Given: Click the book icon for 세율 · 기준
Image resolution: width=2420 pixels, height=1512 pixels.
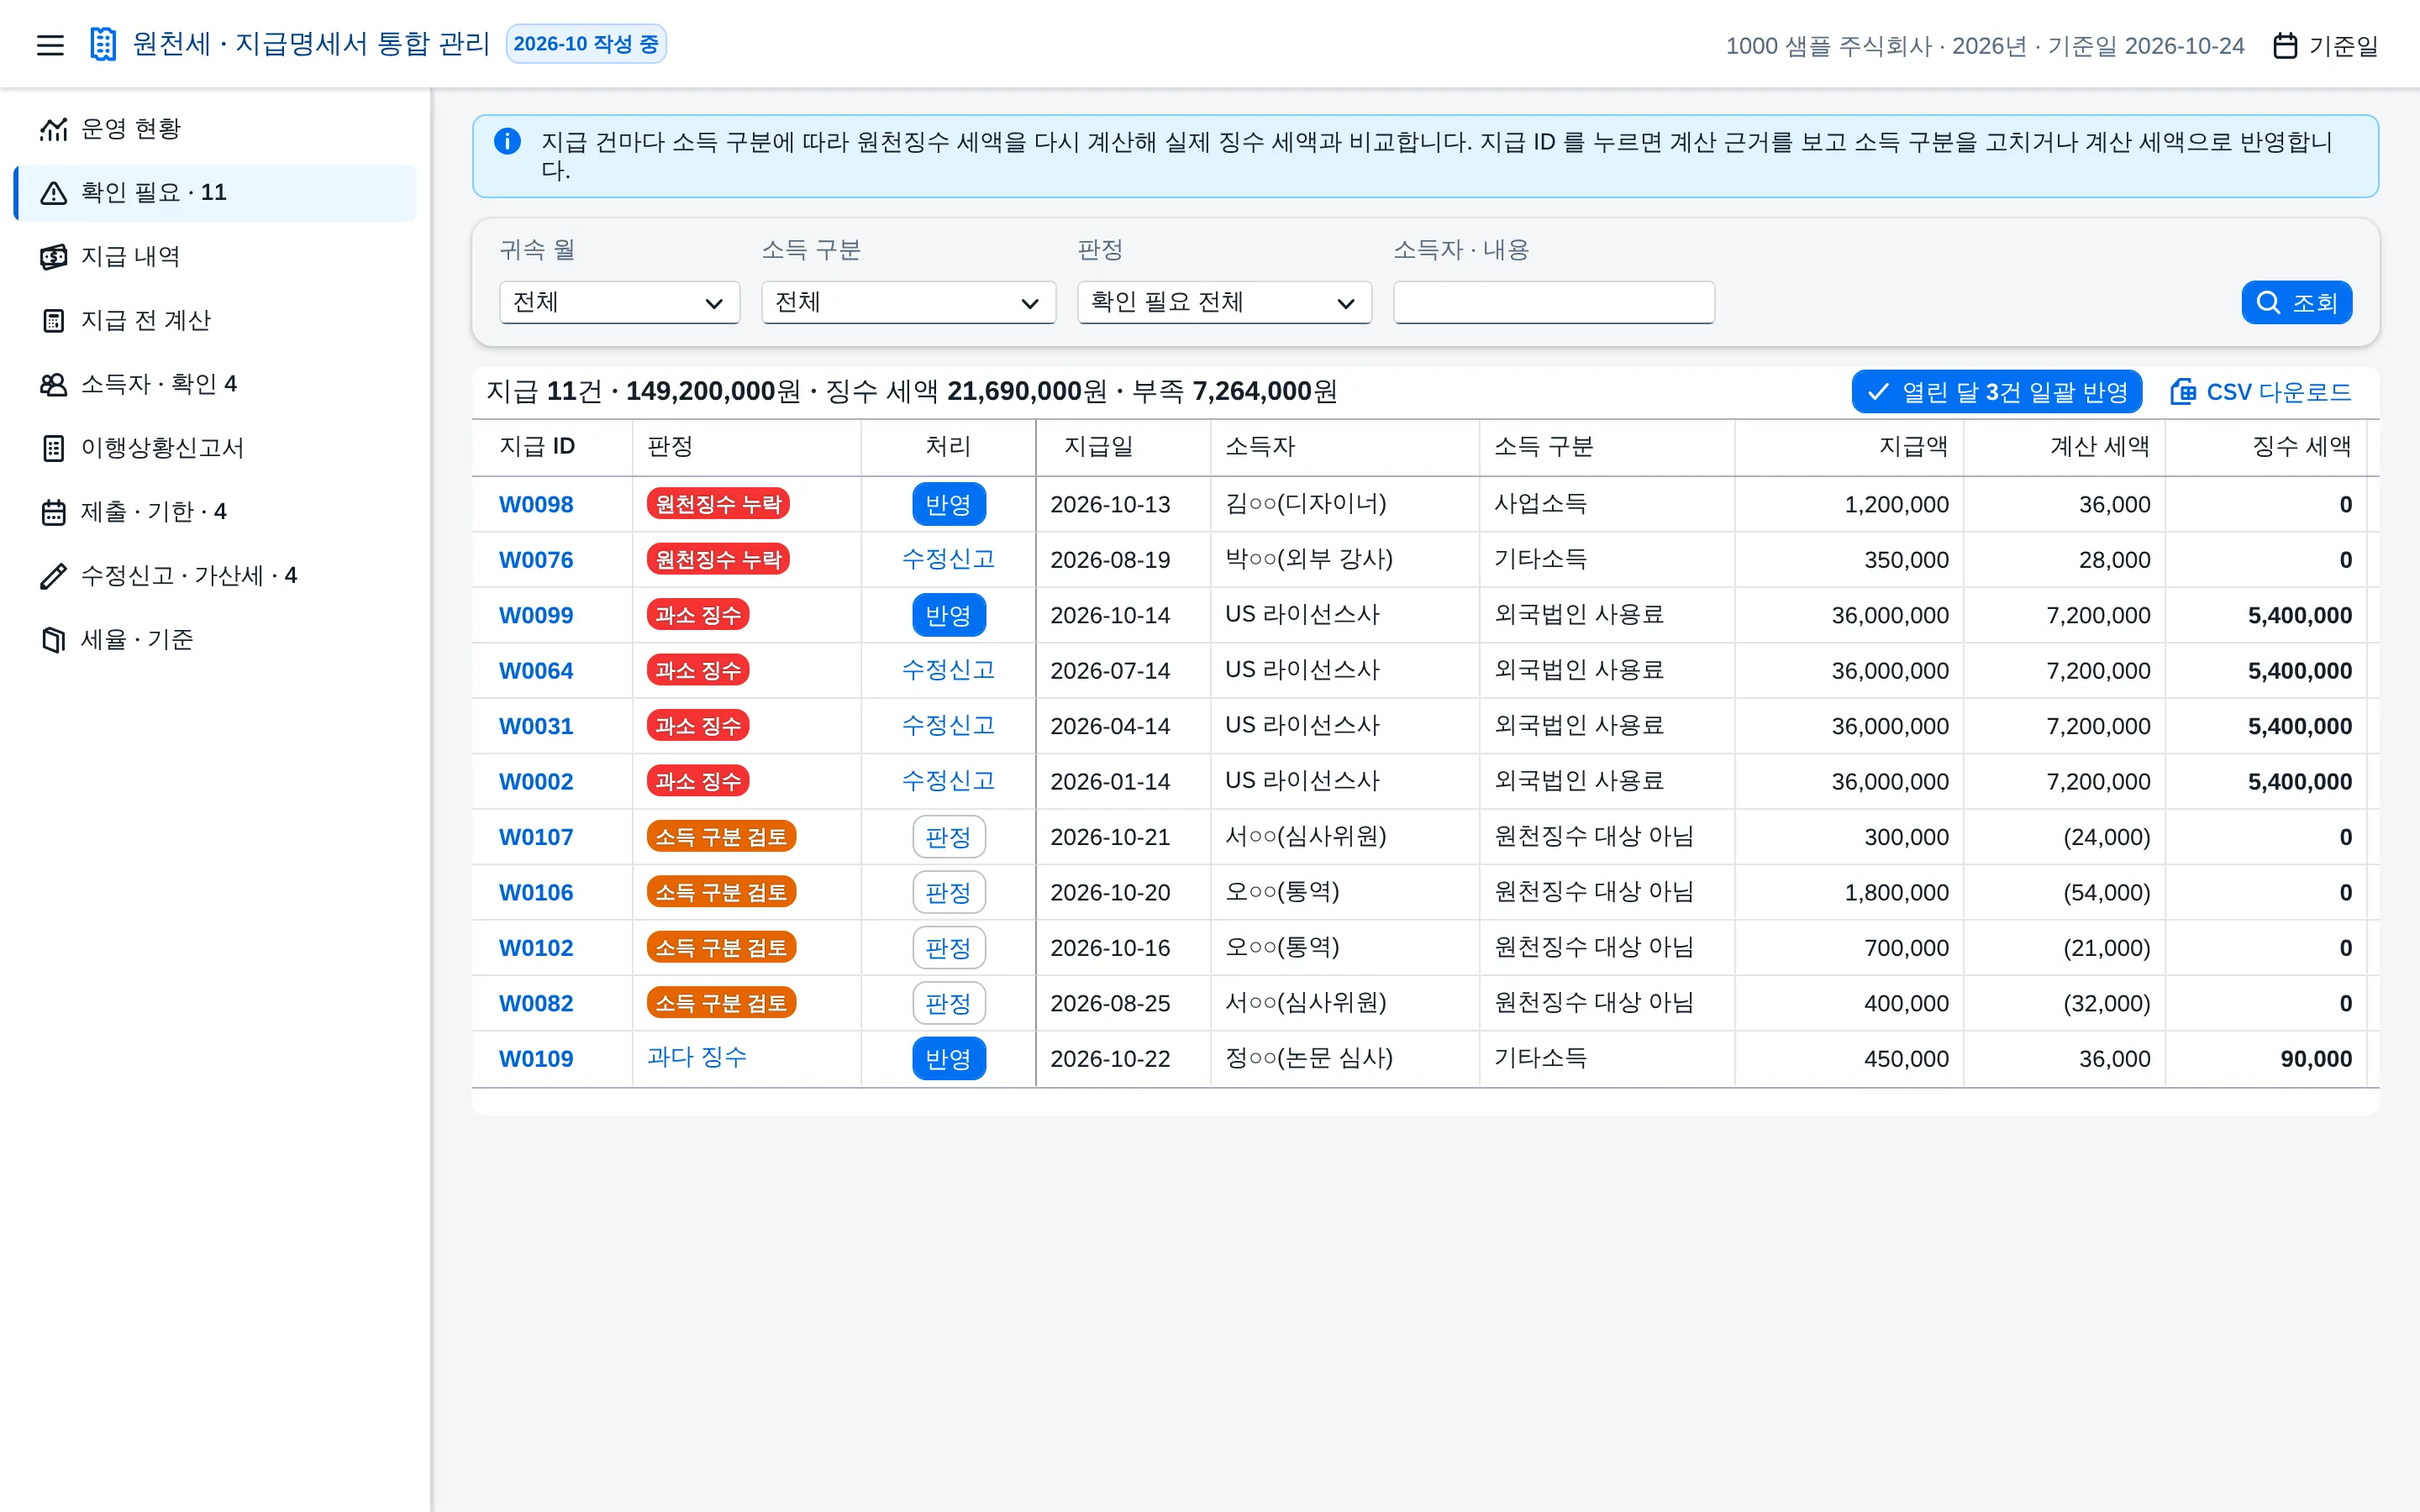Looking at the screenshot, I should point(53,640).
